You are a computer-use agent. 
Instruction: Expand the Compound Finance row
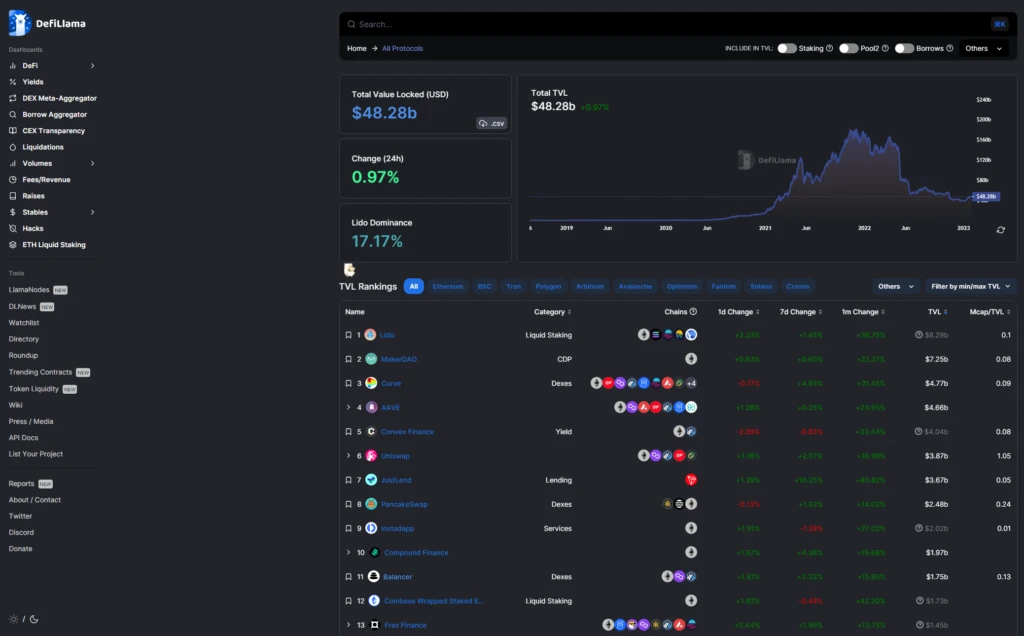[x=348, y=552]
